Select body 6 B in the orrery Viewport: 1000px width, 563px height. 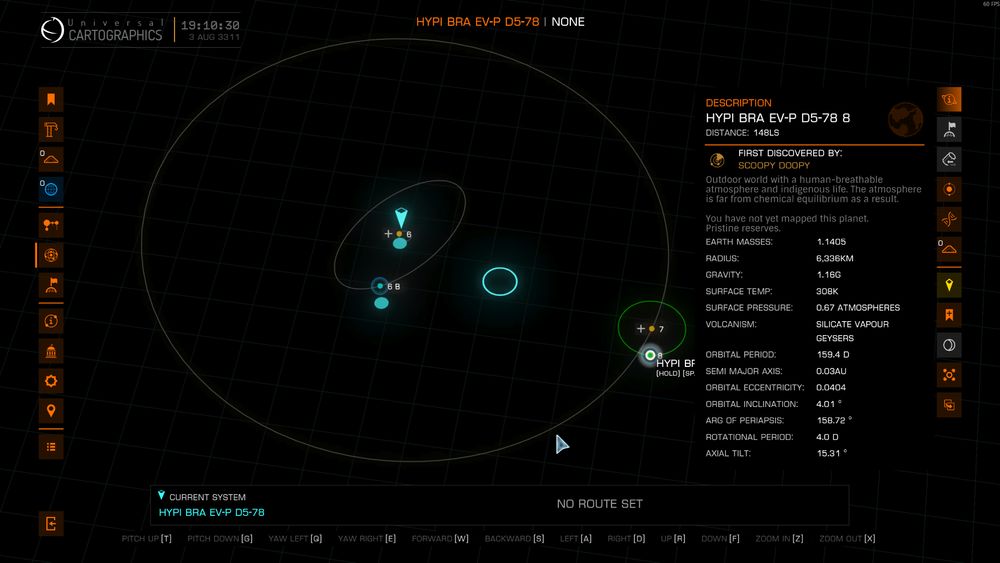380,286
